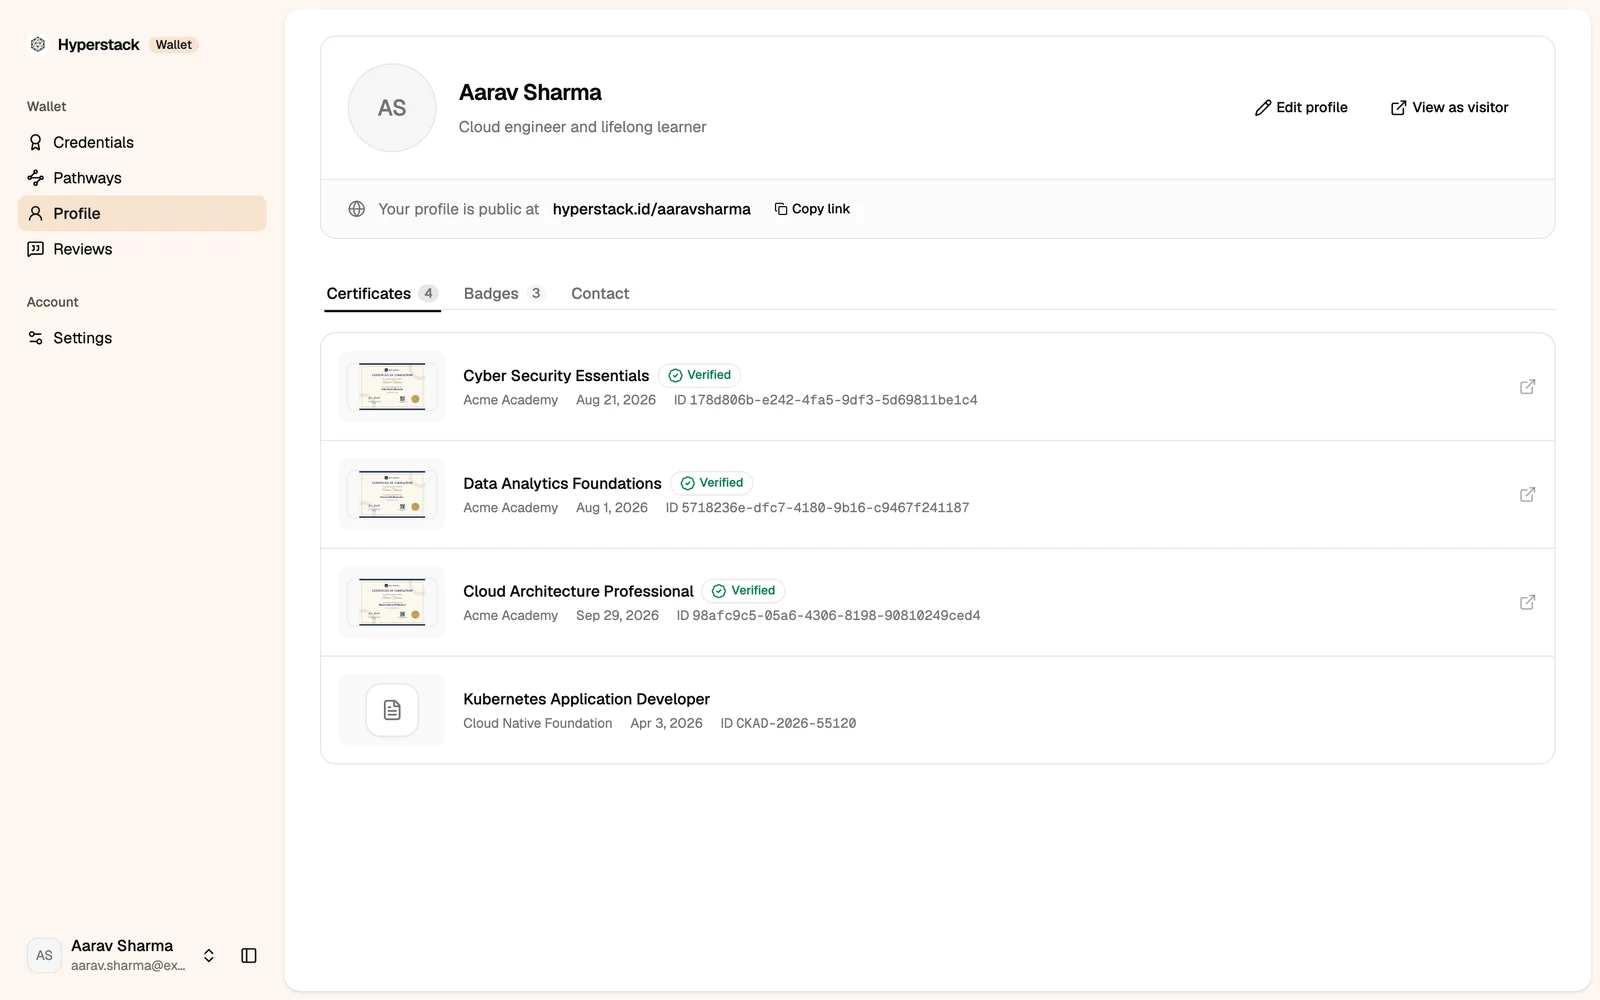Switch to the Badges tab
The width and height of the screenshot is (1600, 1000).
pyautogui.click(x=504, y=293)
